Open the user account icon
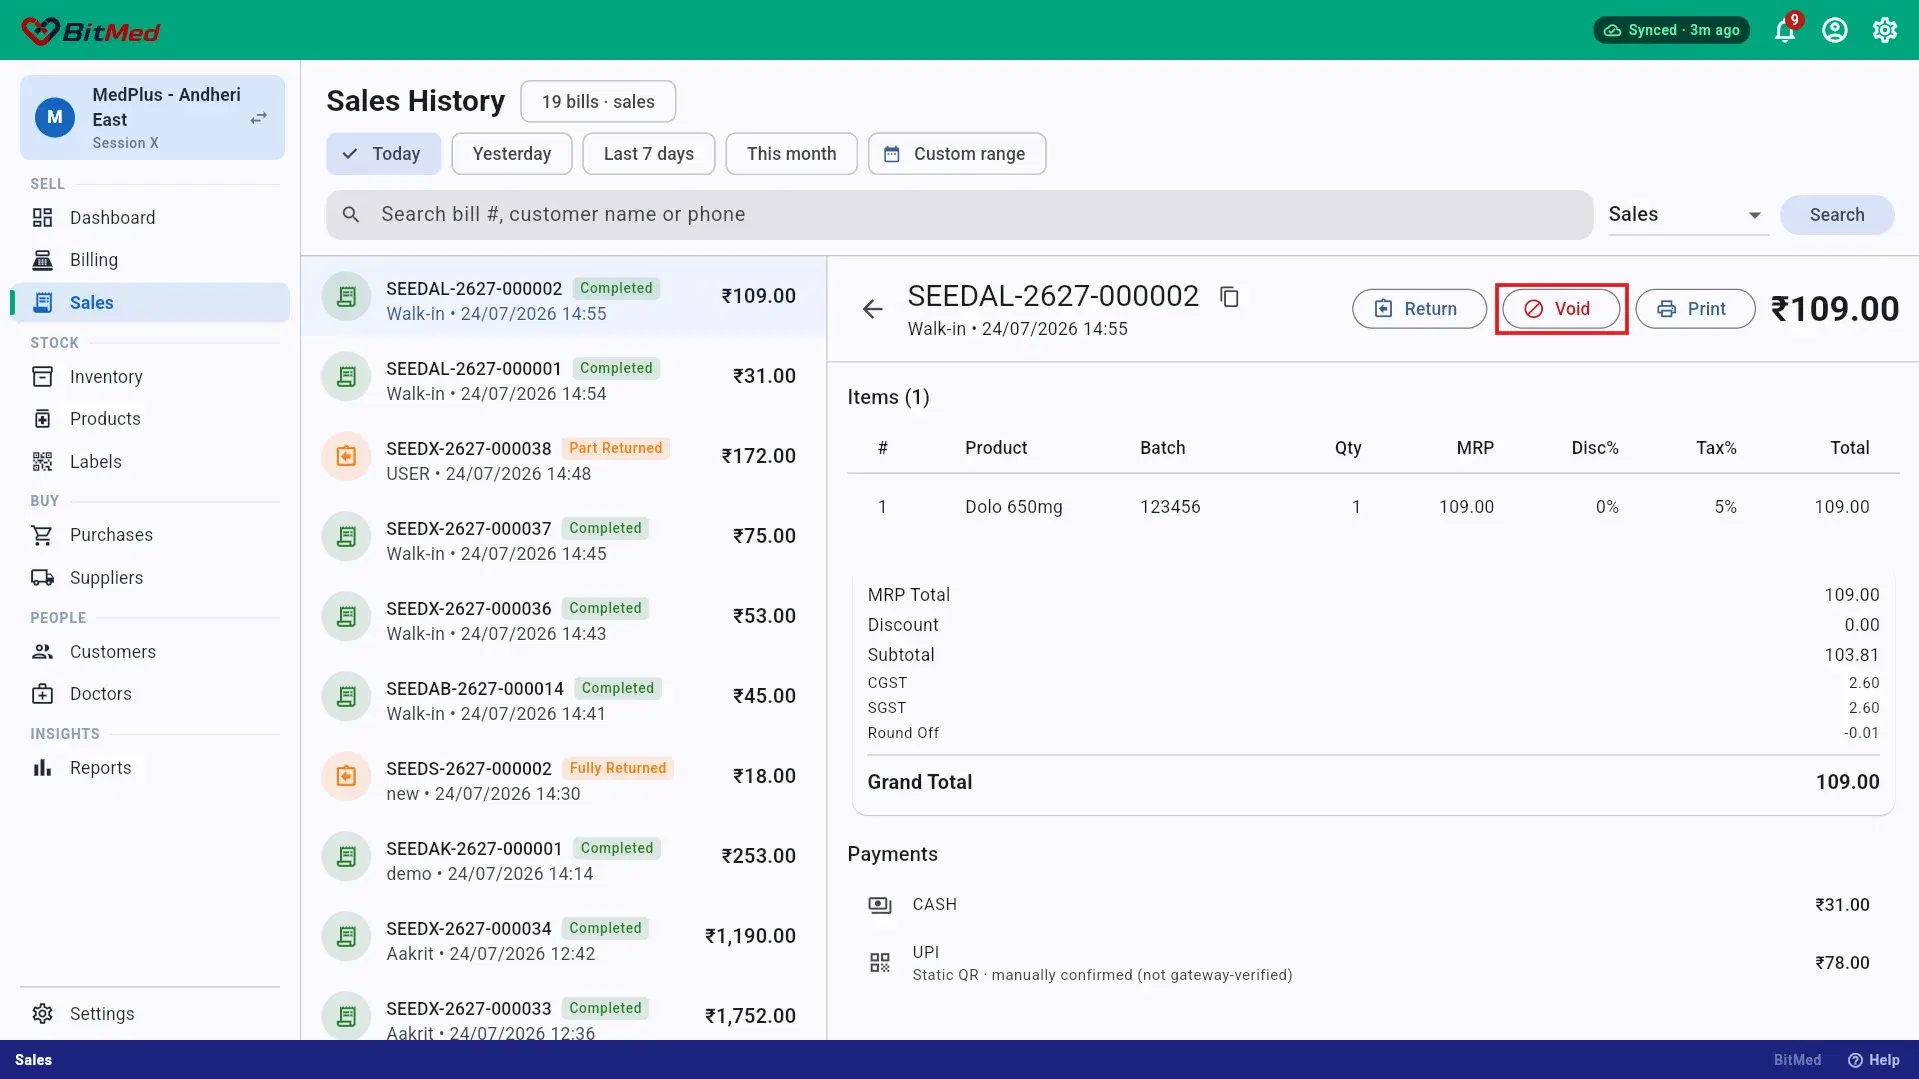The width and height of the screenshot is (1919, 1079). pyautogui.click(x=1835, y=30)
